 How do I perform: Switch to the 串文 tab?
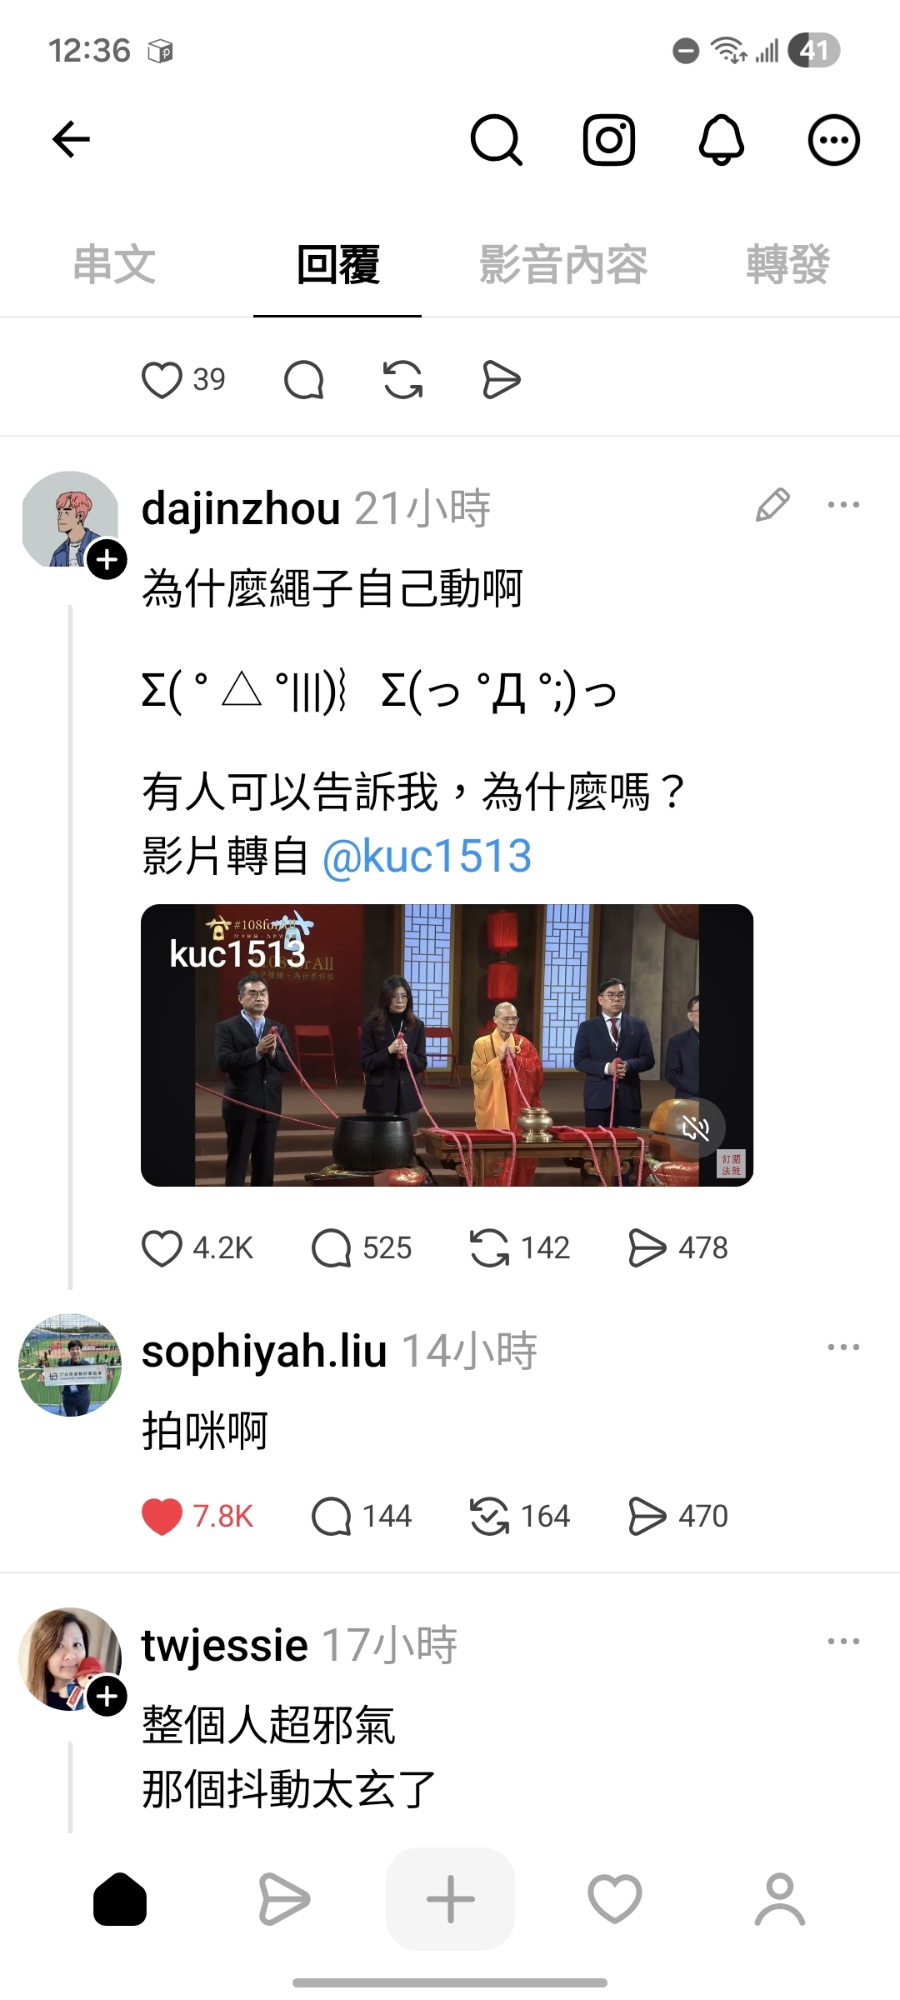[x=114, y=265]
